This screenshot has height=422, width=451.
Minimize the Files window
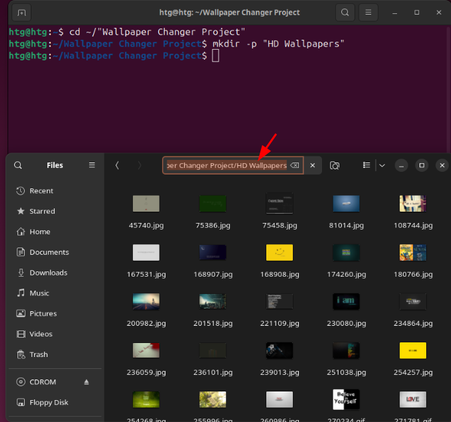(401, 165)
